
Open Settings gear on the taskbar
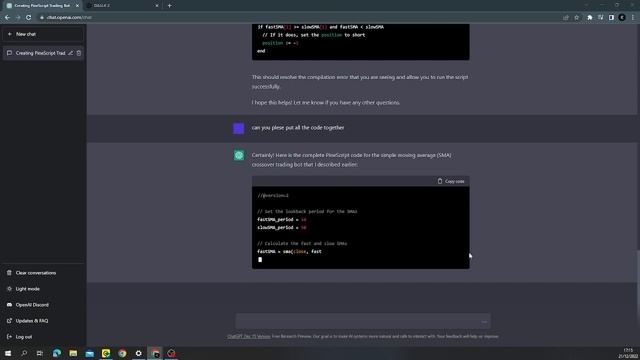138,353
